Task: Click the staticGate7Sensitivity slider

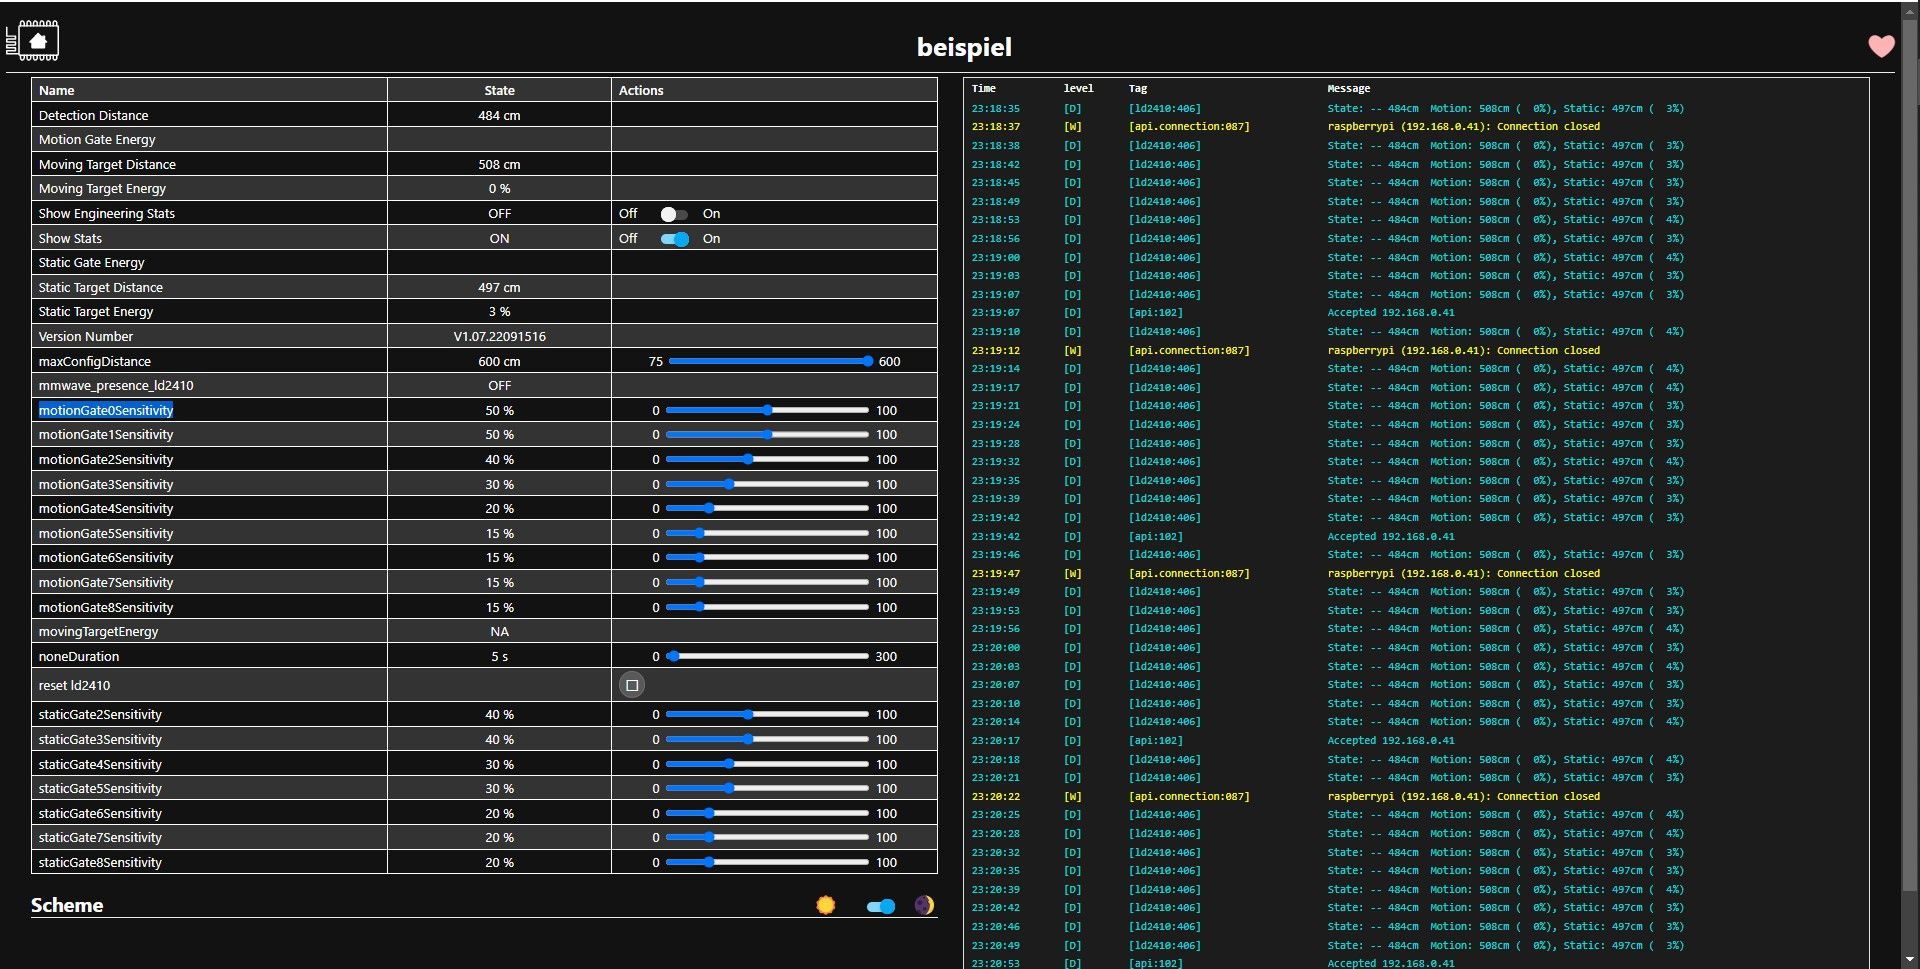Action: (x=767, y=838)
